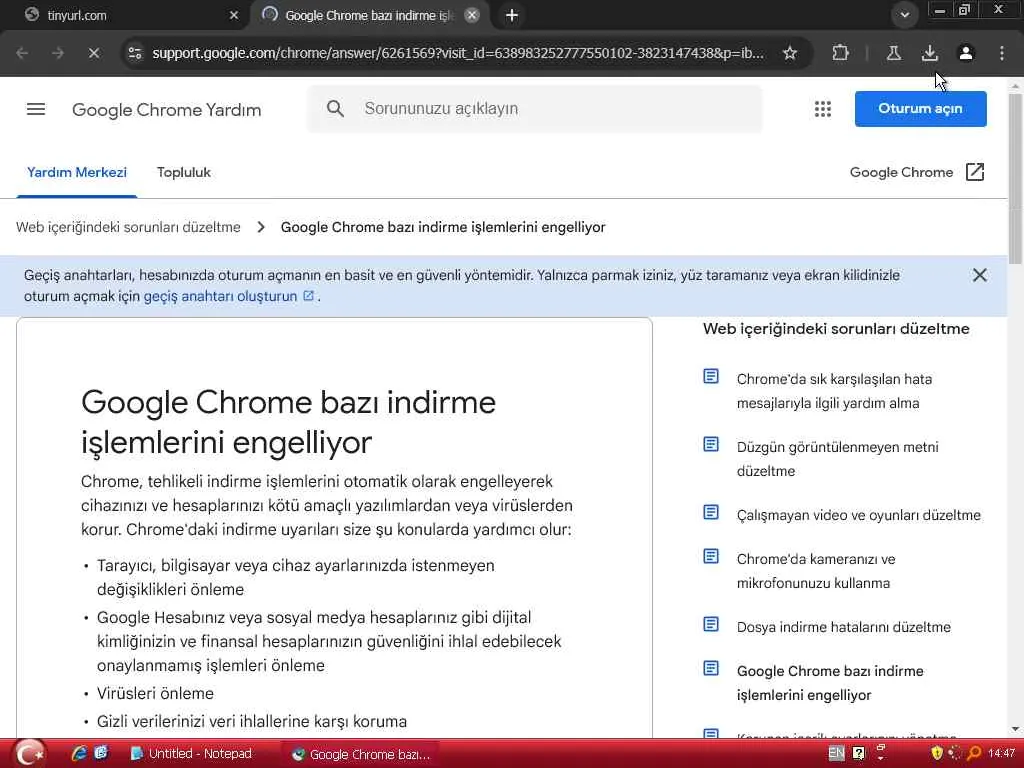Click the Virüsleri önleme bullet text

click(155, 694)
